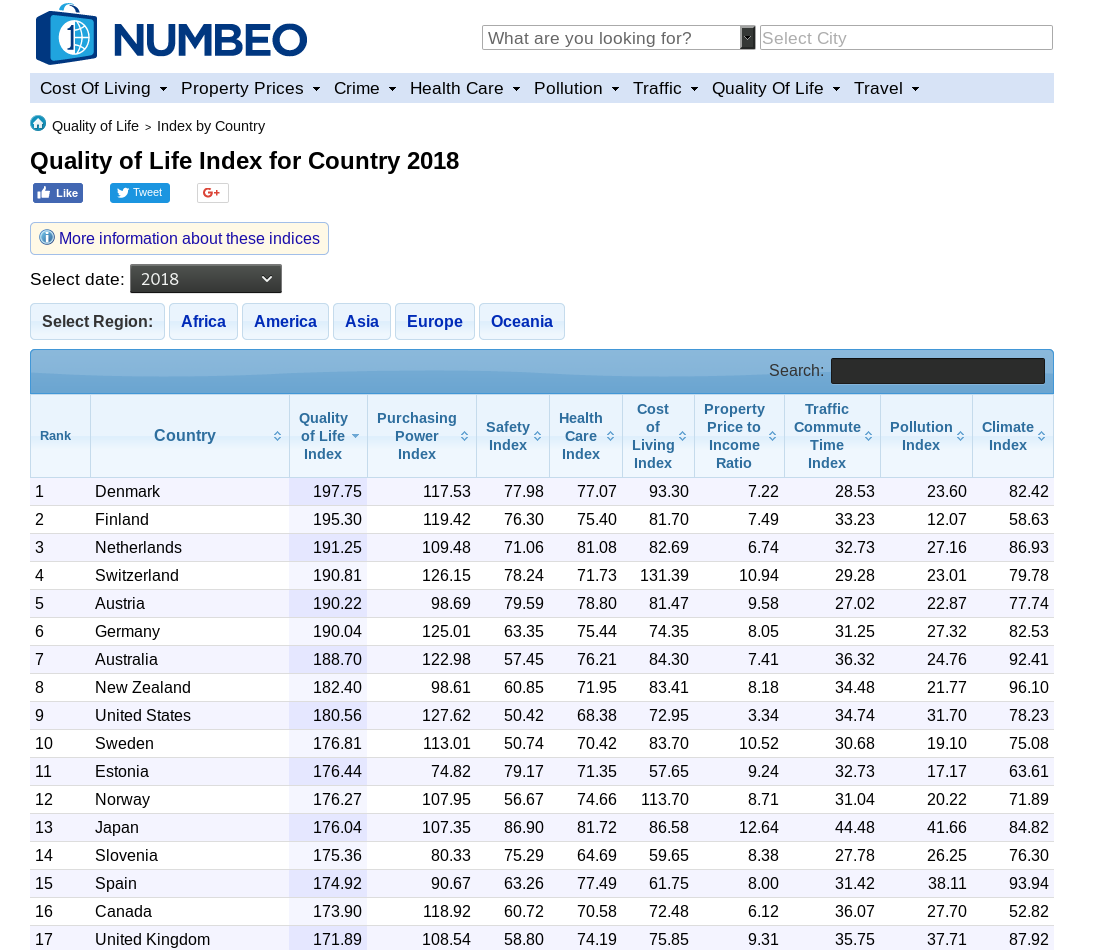Sort table by Country column arrows
Viewport: 1099px width, 950px height.
tap(278, 436)
